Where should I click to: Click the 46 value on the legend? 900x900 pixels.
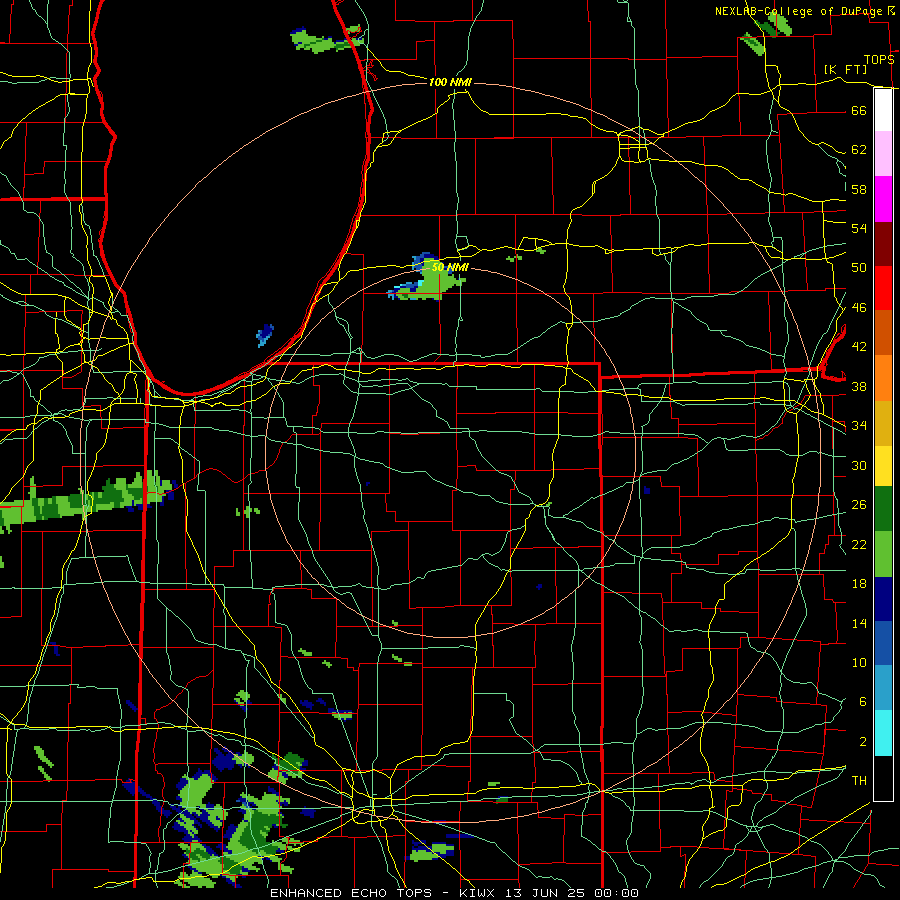point(859,308)
